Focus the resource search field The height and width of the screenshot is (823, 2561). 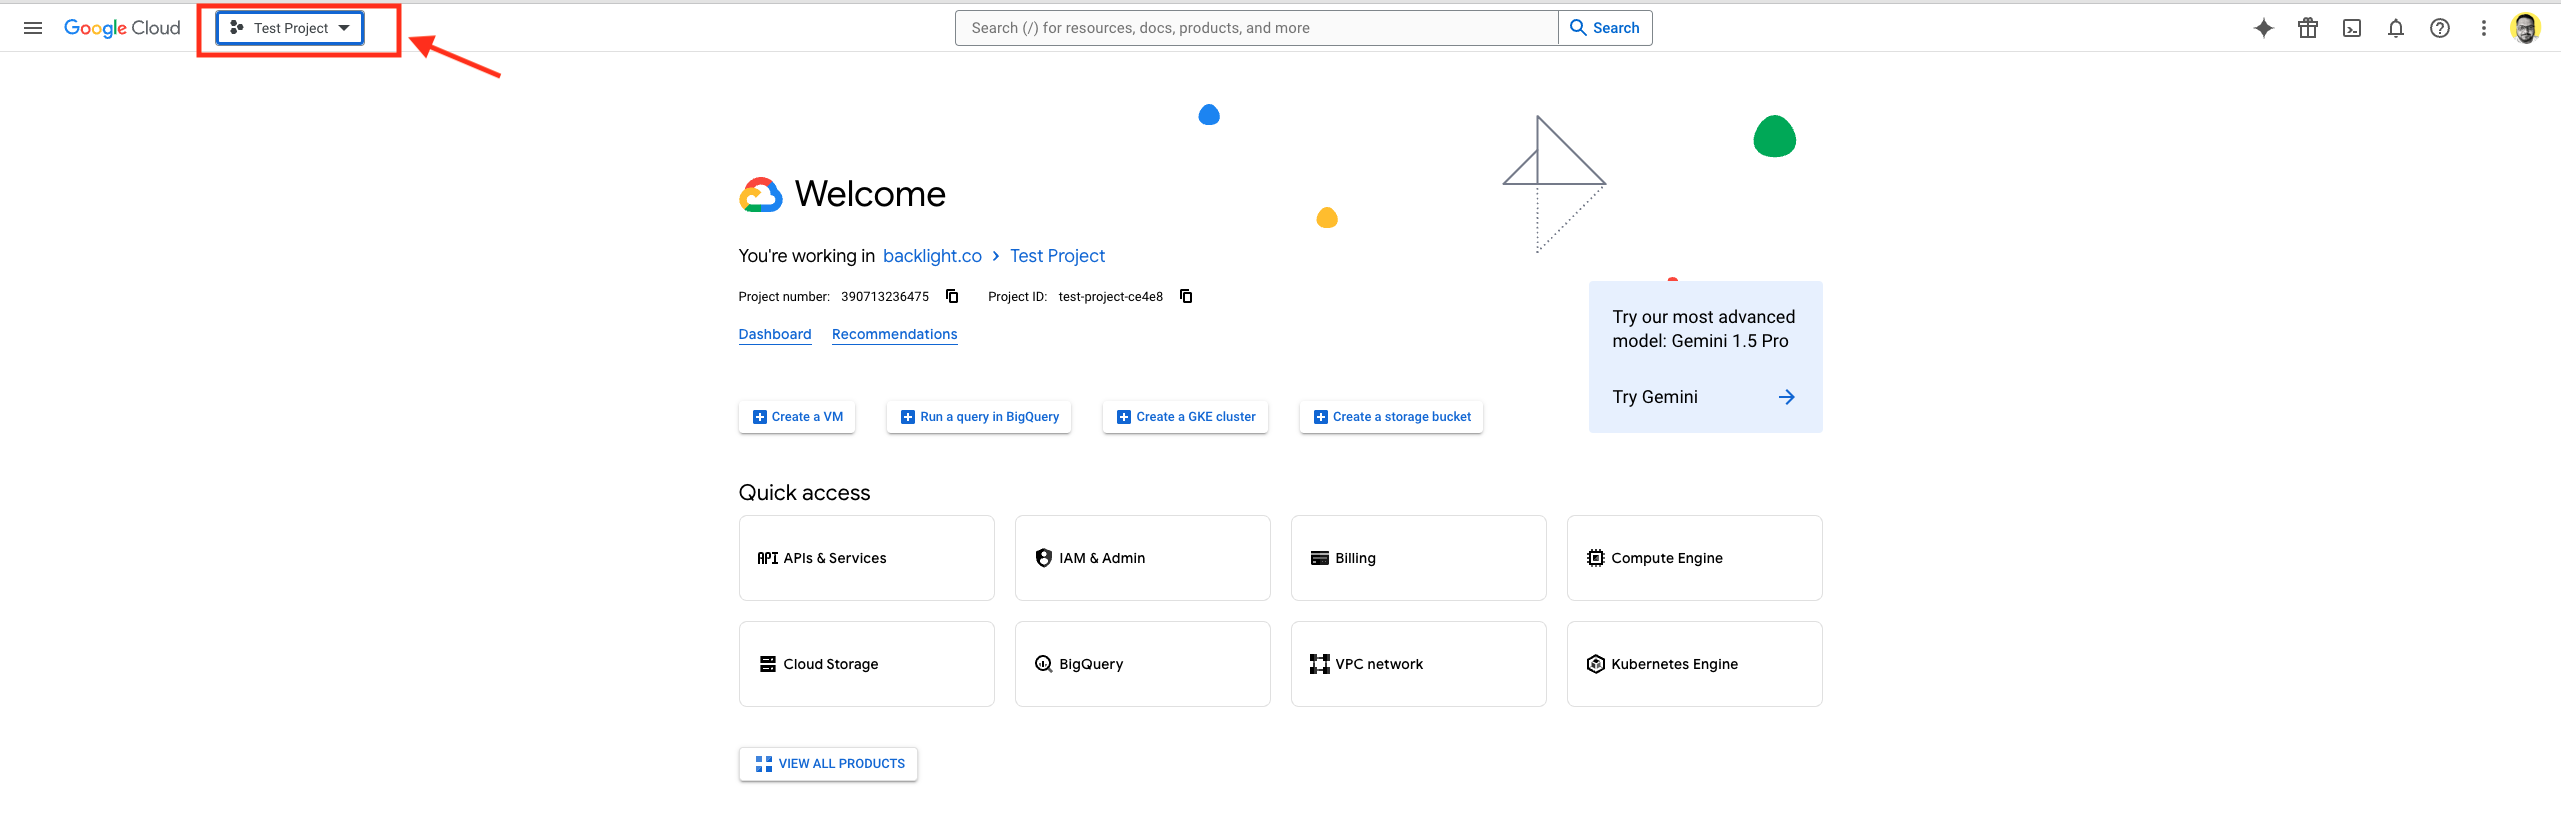[x=1256, y=28]
